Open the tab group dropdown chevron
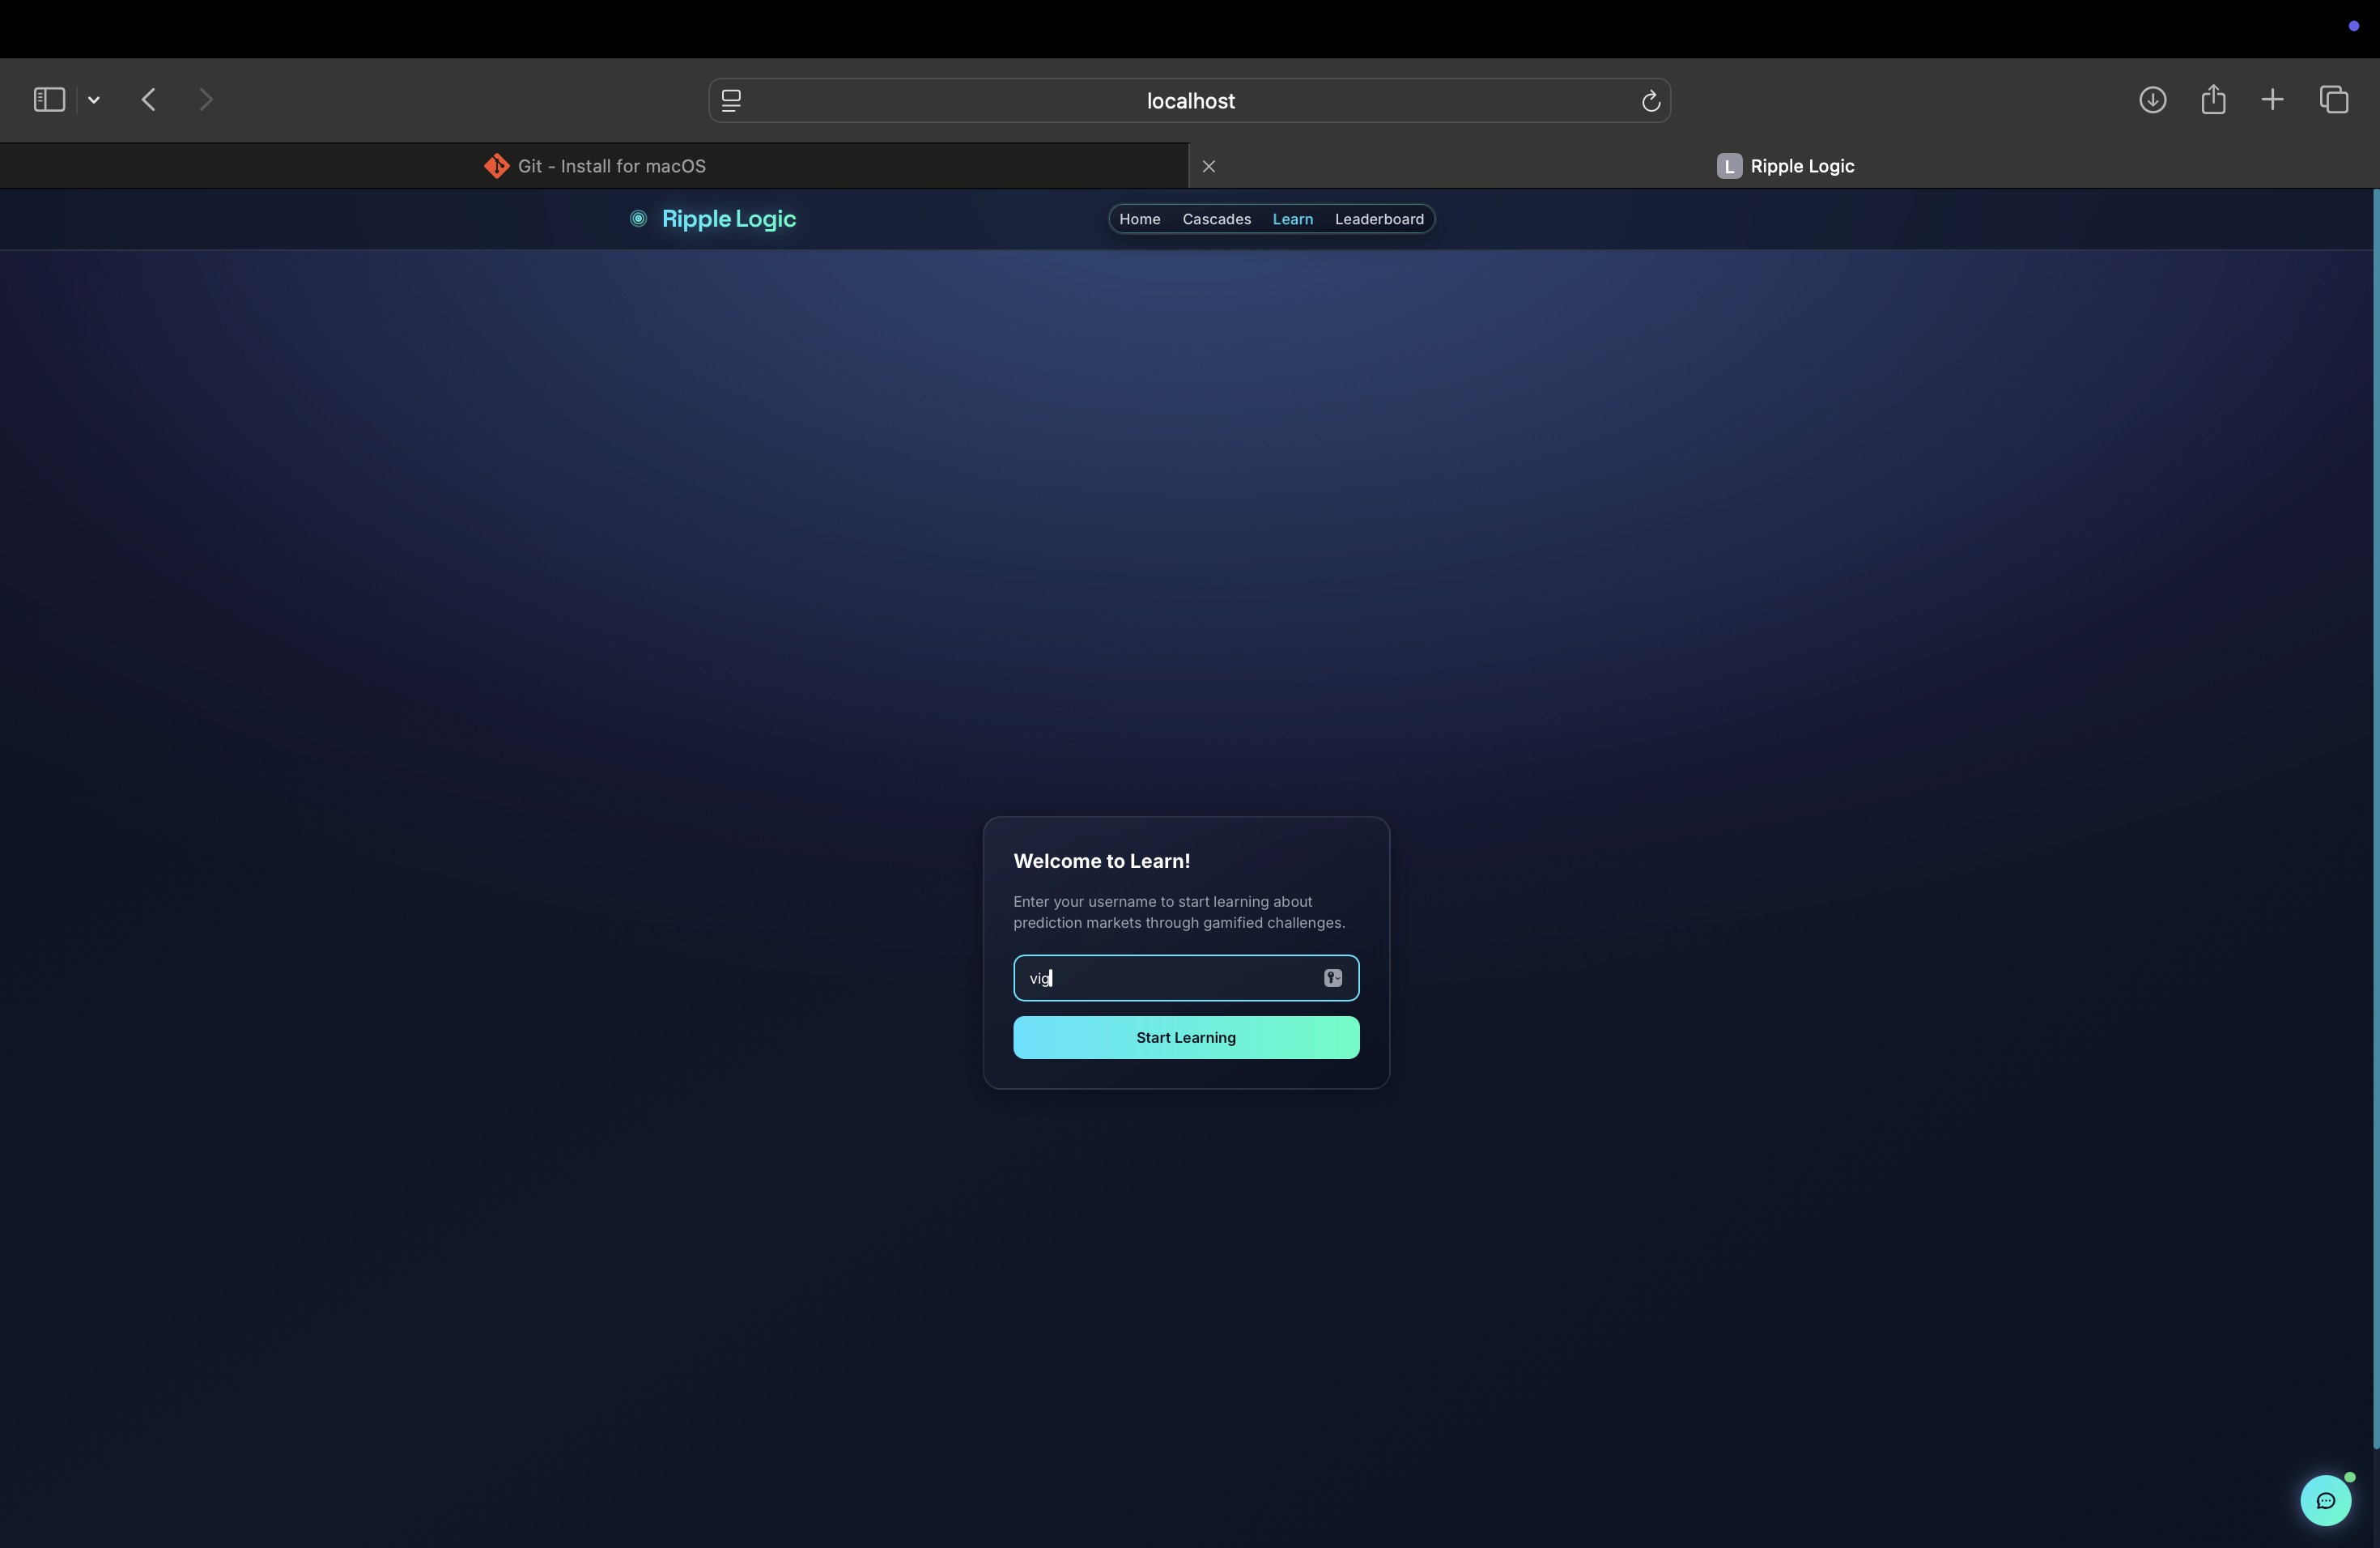2380x1548 pixels. (94, 100)
